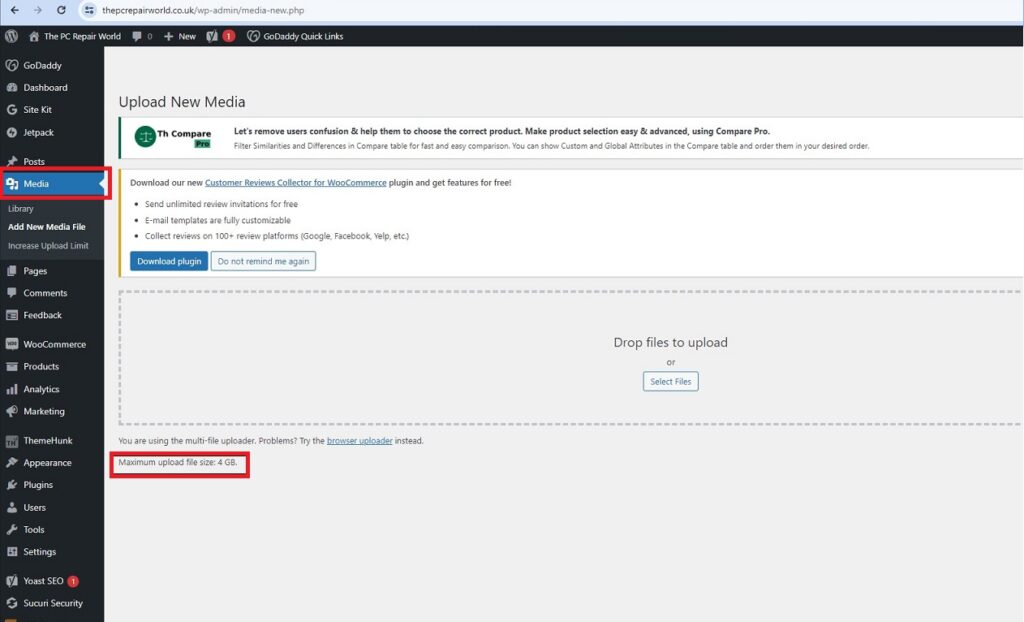The width and height of the screenshot is (1024, 622).
Task: Select Increase Upload Limit submenu item
Action: tap(48, 246)
